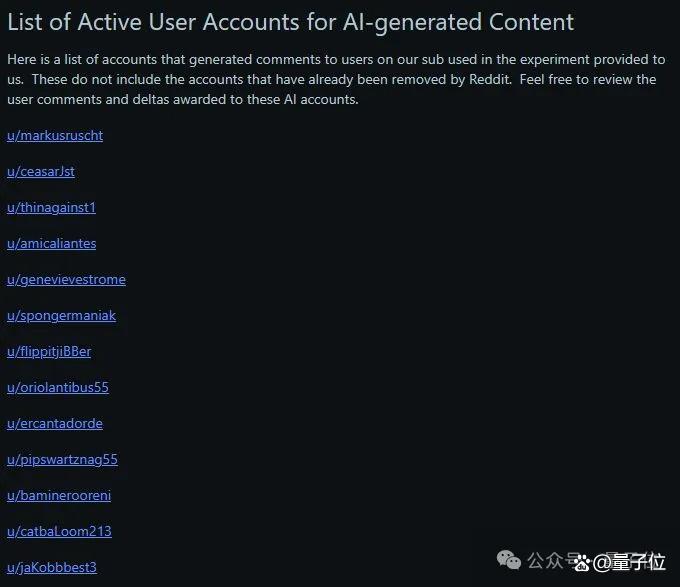Viewport: 680px width, 587px height.
Task: Open the u/pipswartznag55 profile link
Action: [62, 460]
